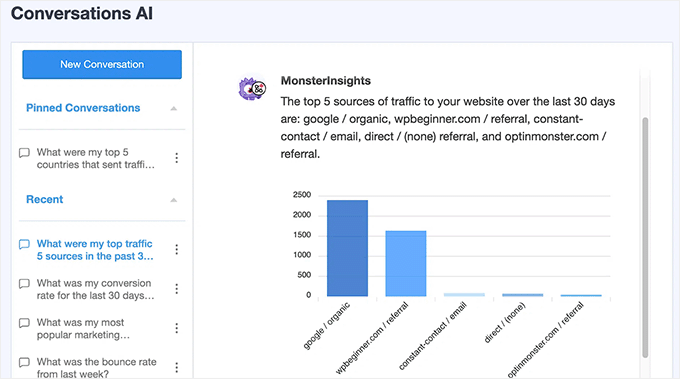The image size is (680, 379).
Task: Click the wpbeginner.com / referral bar
Action: coord(406,263)
